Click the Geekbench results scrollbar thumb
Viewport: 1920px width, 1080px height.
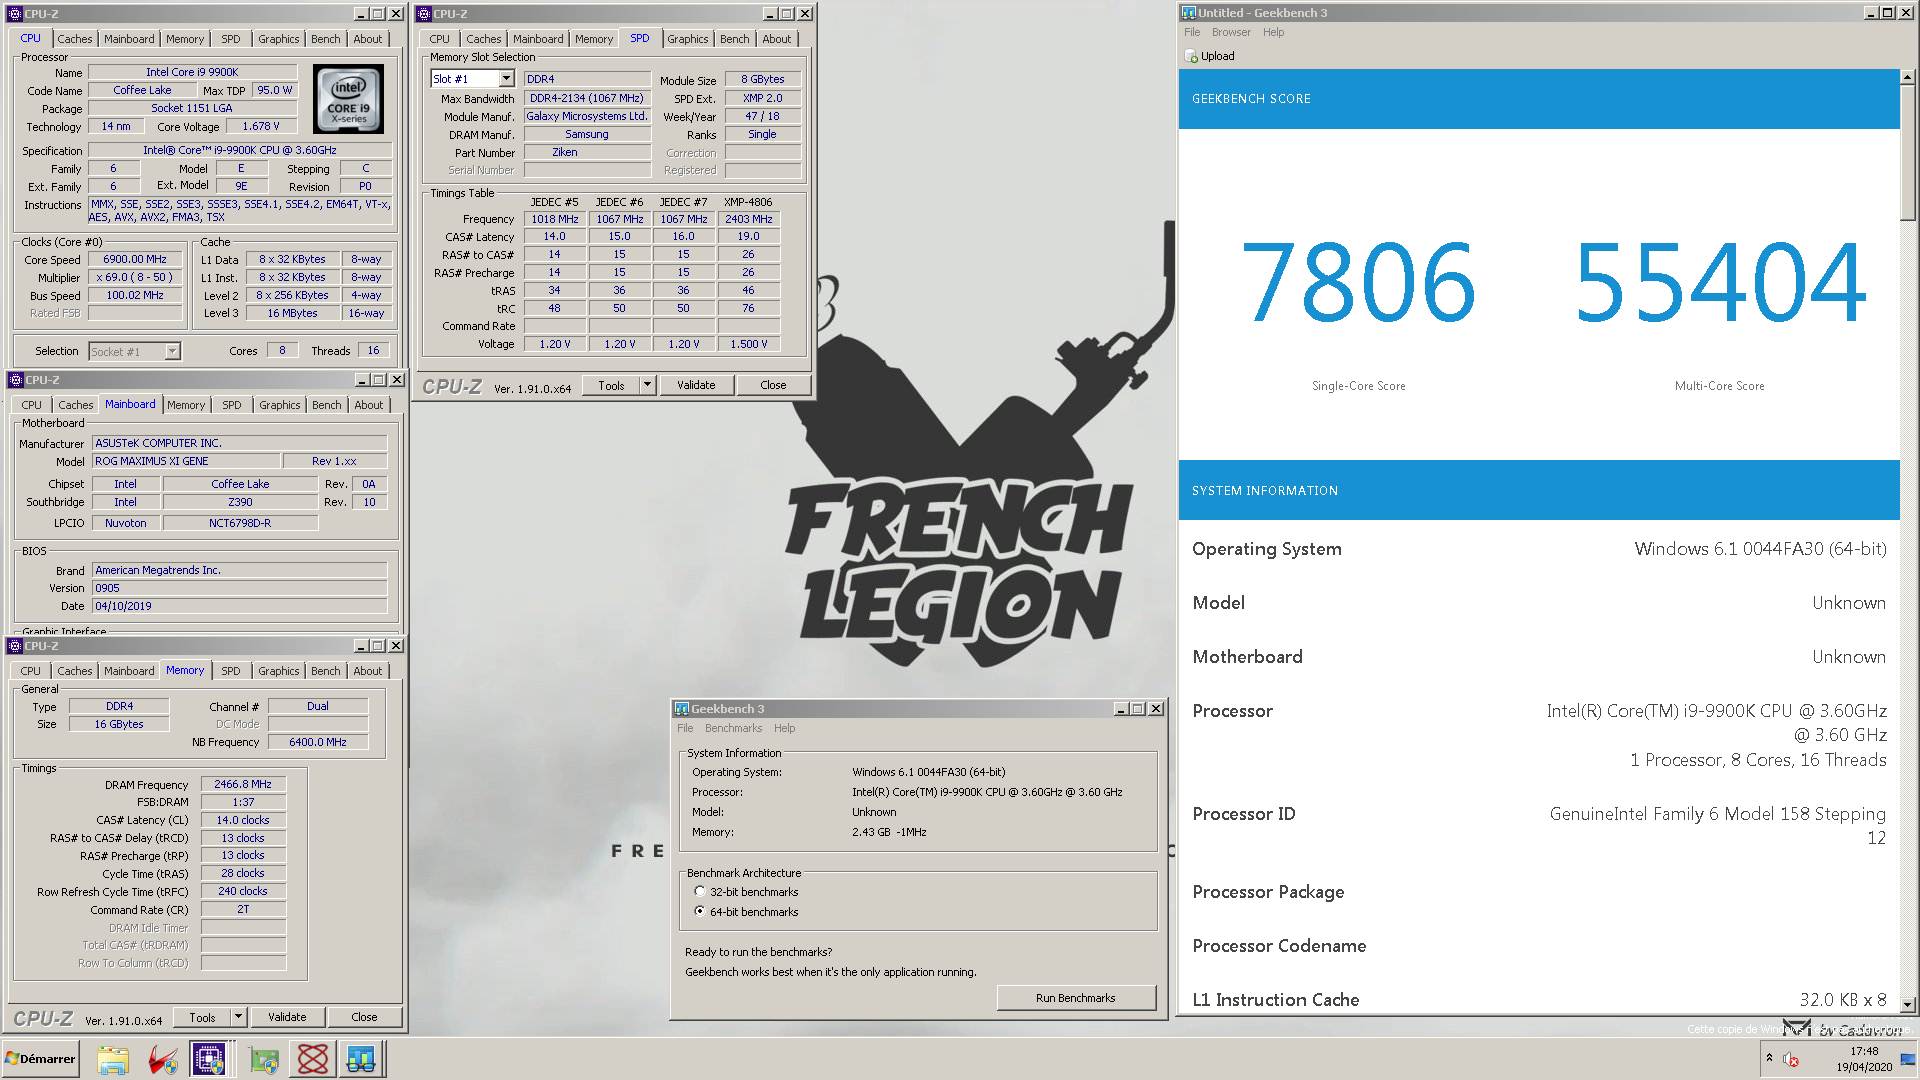(x=1907, y=153)
